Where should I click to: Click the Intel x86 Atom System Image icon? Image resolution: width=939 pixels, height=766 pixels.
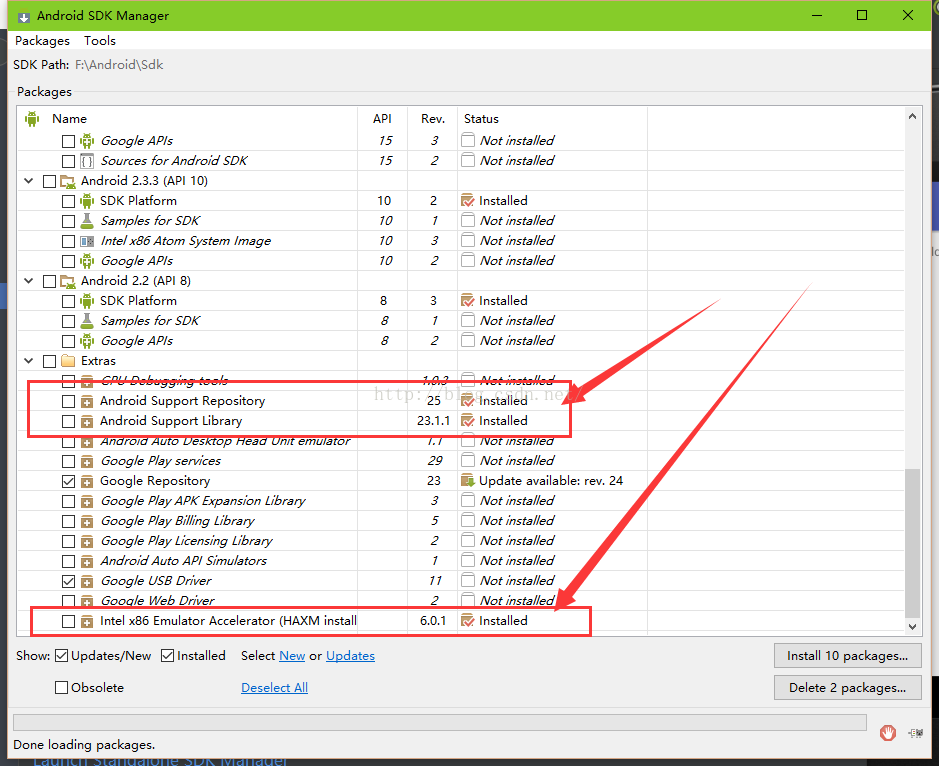87,241
